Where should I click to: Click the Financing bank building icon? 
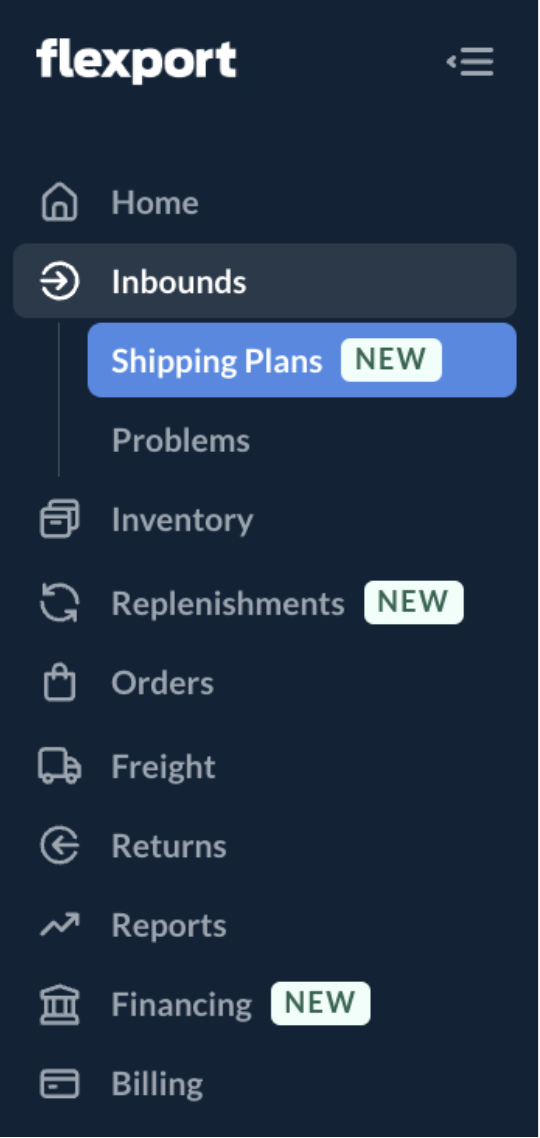point(60,1004)
